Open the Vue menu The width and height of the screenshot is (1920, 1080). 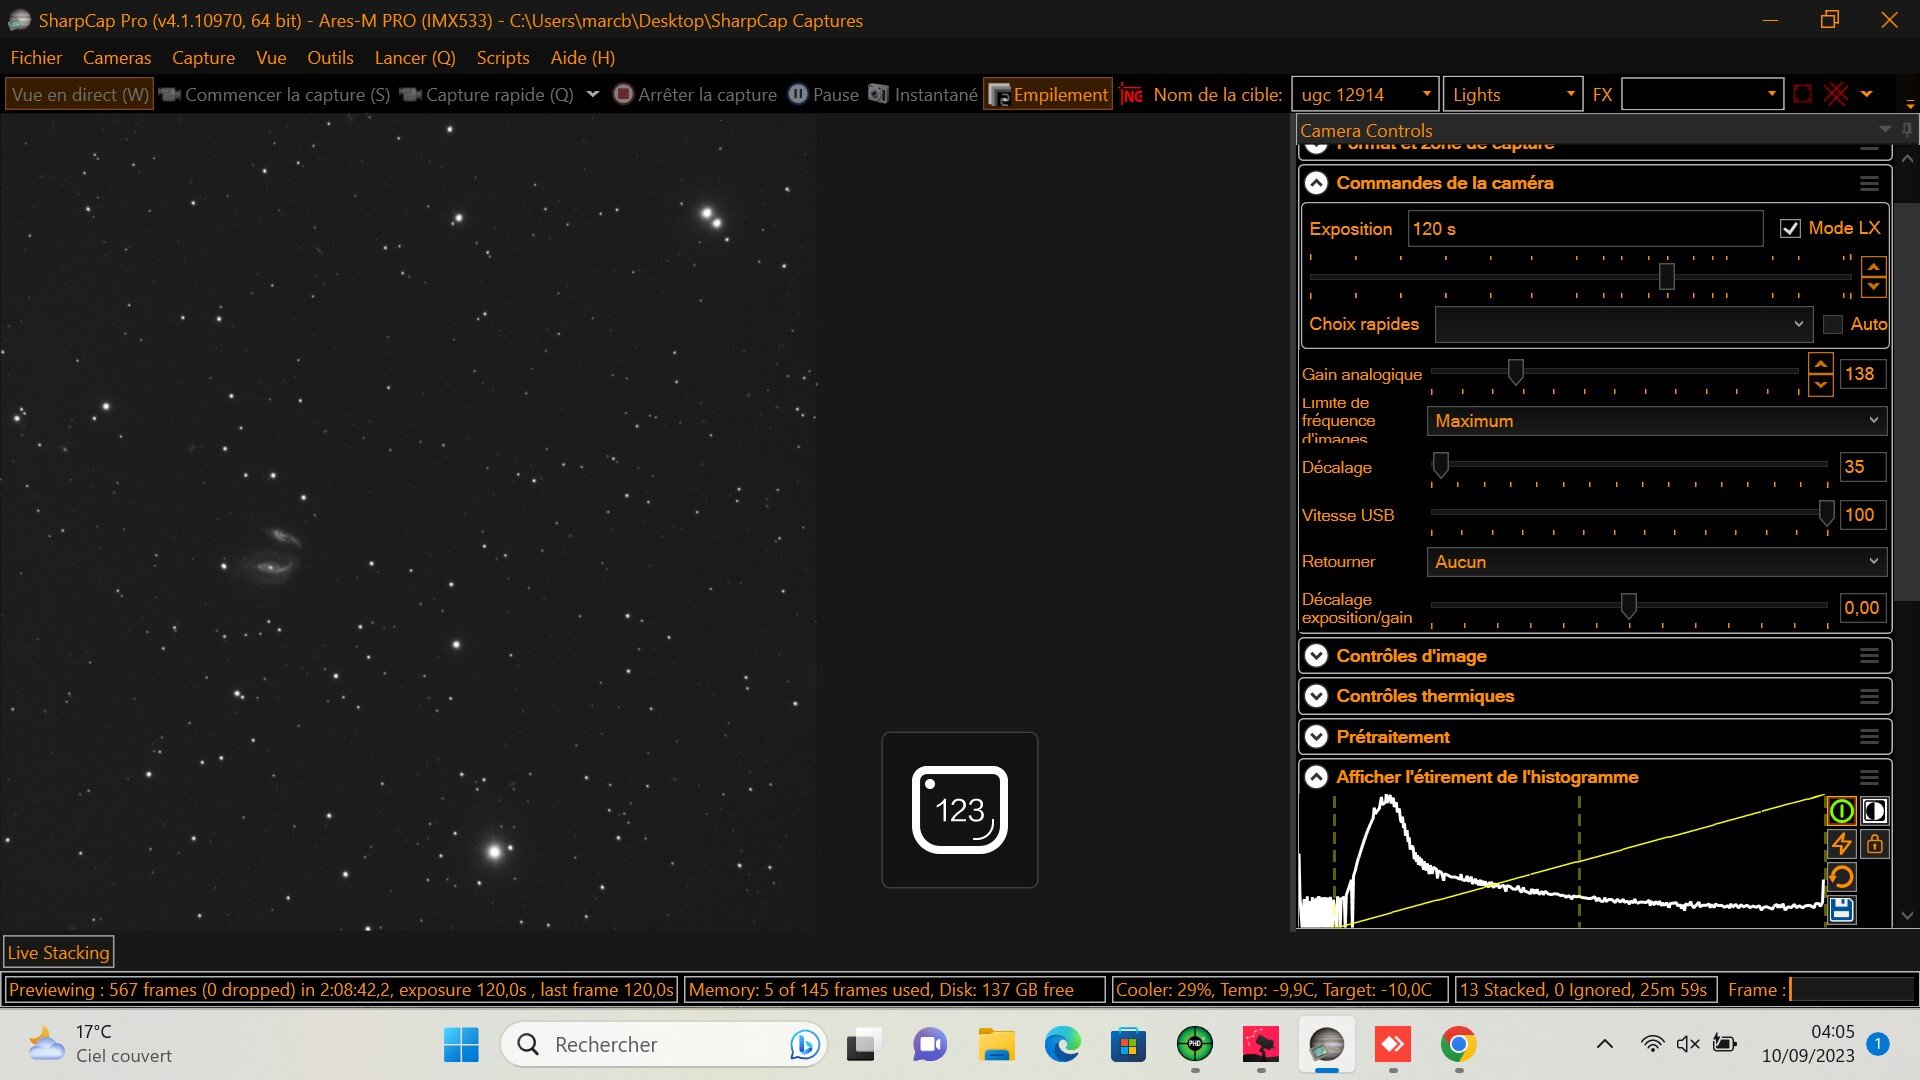tap(271, 58)
